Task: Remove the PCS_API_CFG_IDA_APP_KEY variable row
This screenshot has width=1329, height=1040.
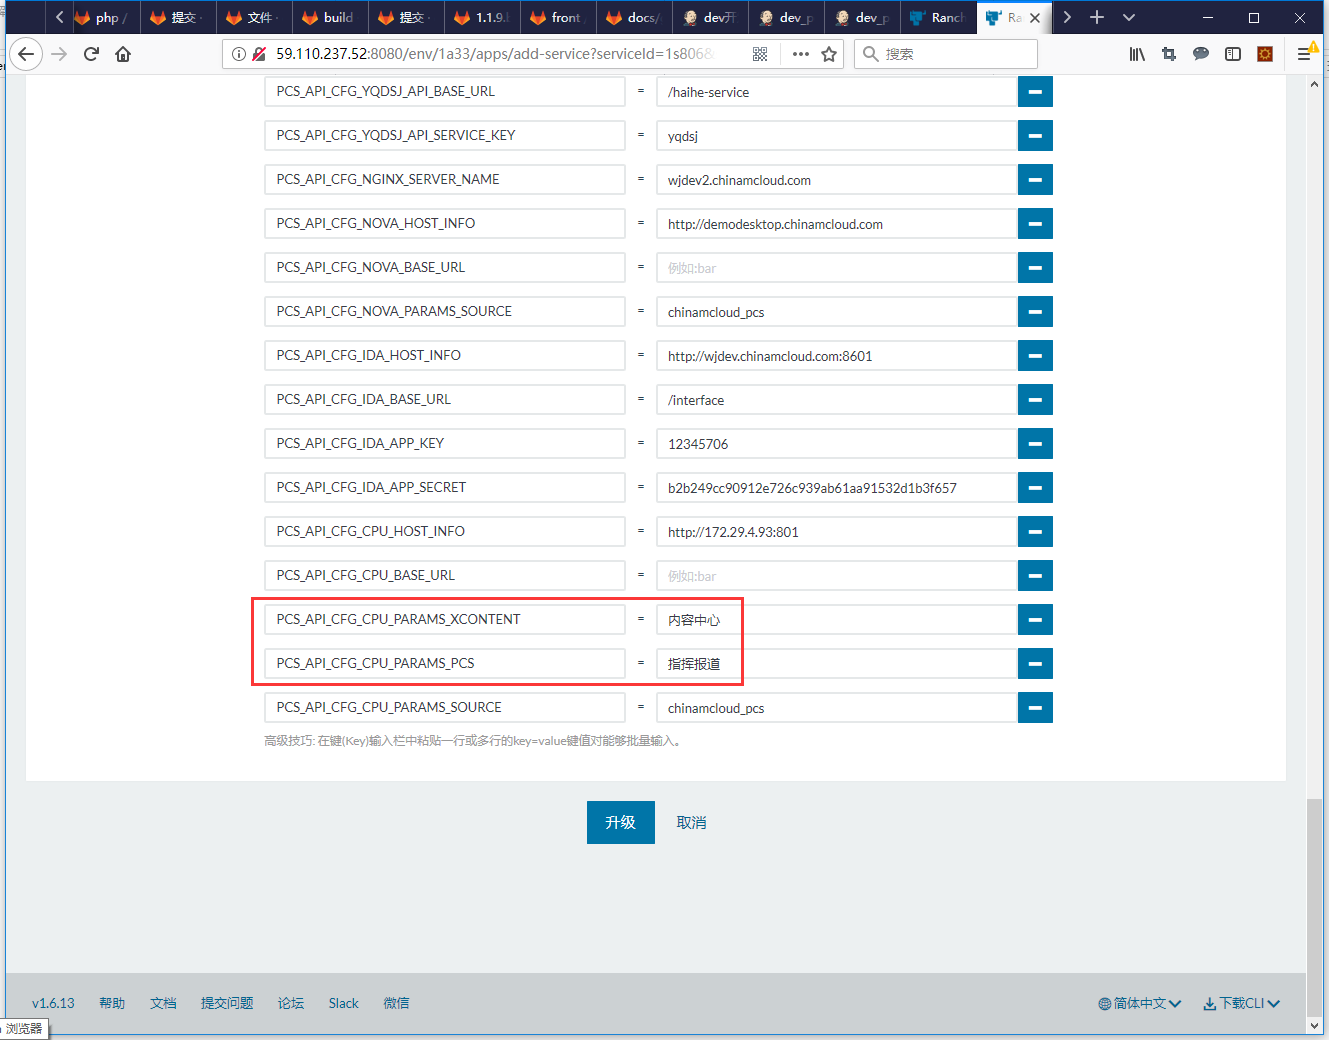Action: point(1035,444)
